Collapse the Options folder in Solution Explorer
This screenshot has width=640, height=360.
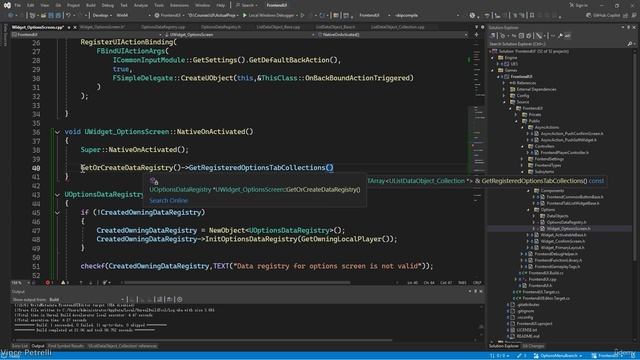click(529, 210)
